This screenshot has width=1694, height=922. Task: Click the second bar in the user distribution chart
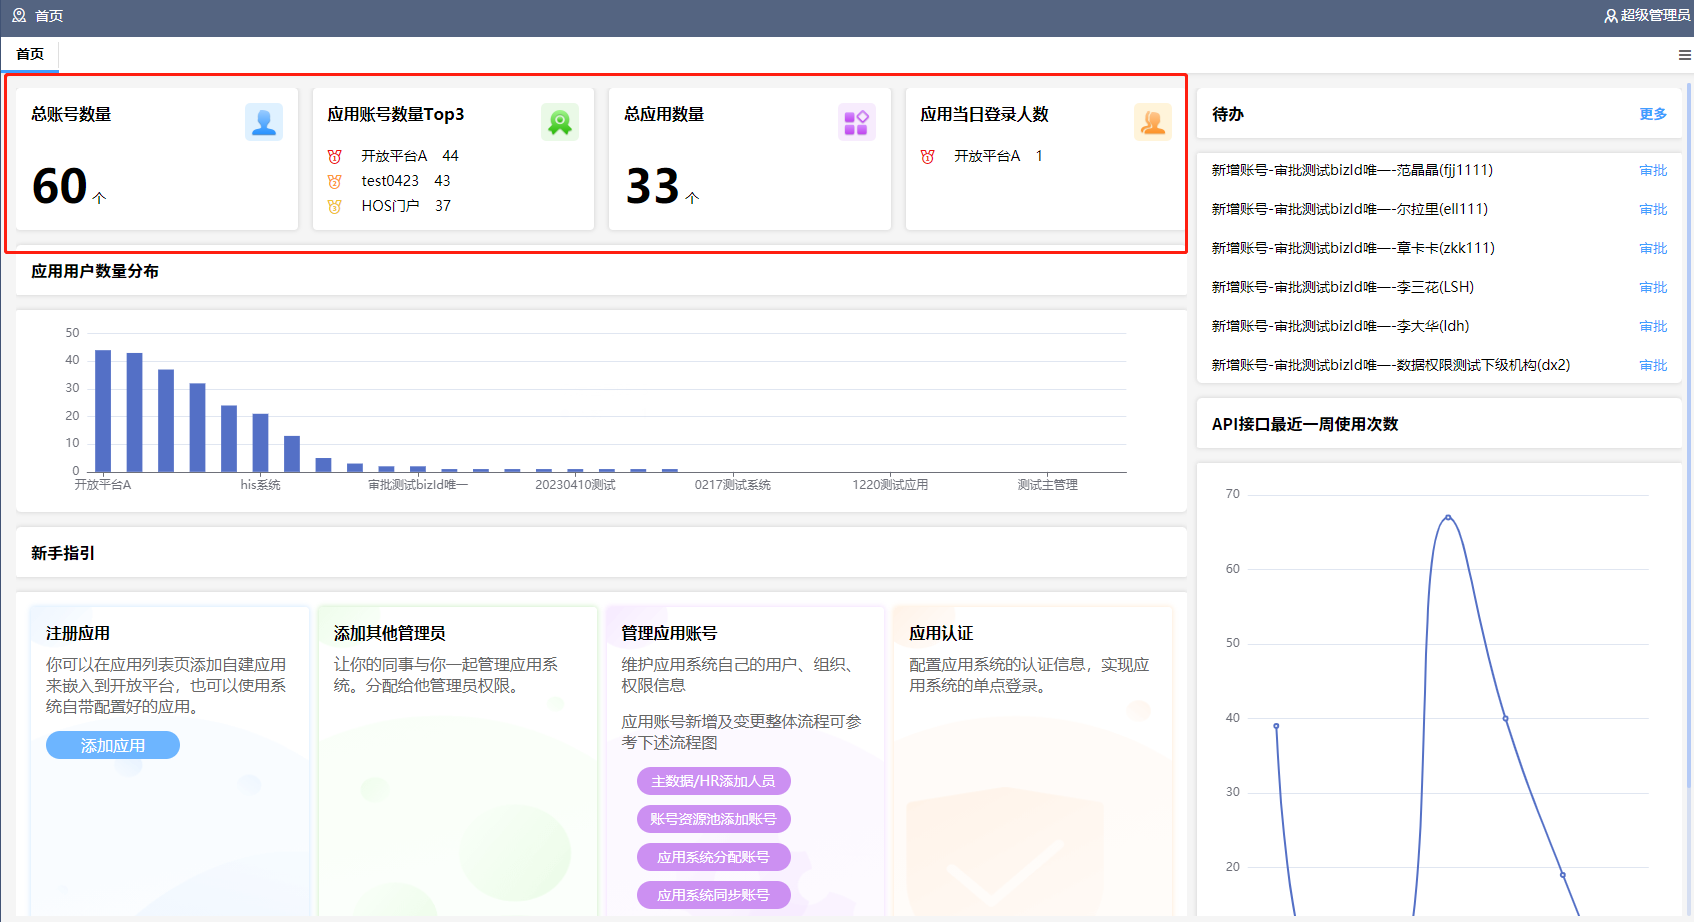[x=134, y=412]
